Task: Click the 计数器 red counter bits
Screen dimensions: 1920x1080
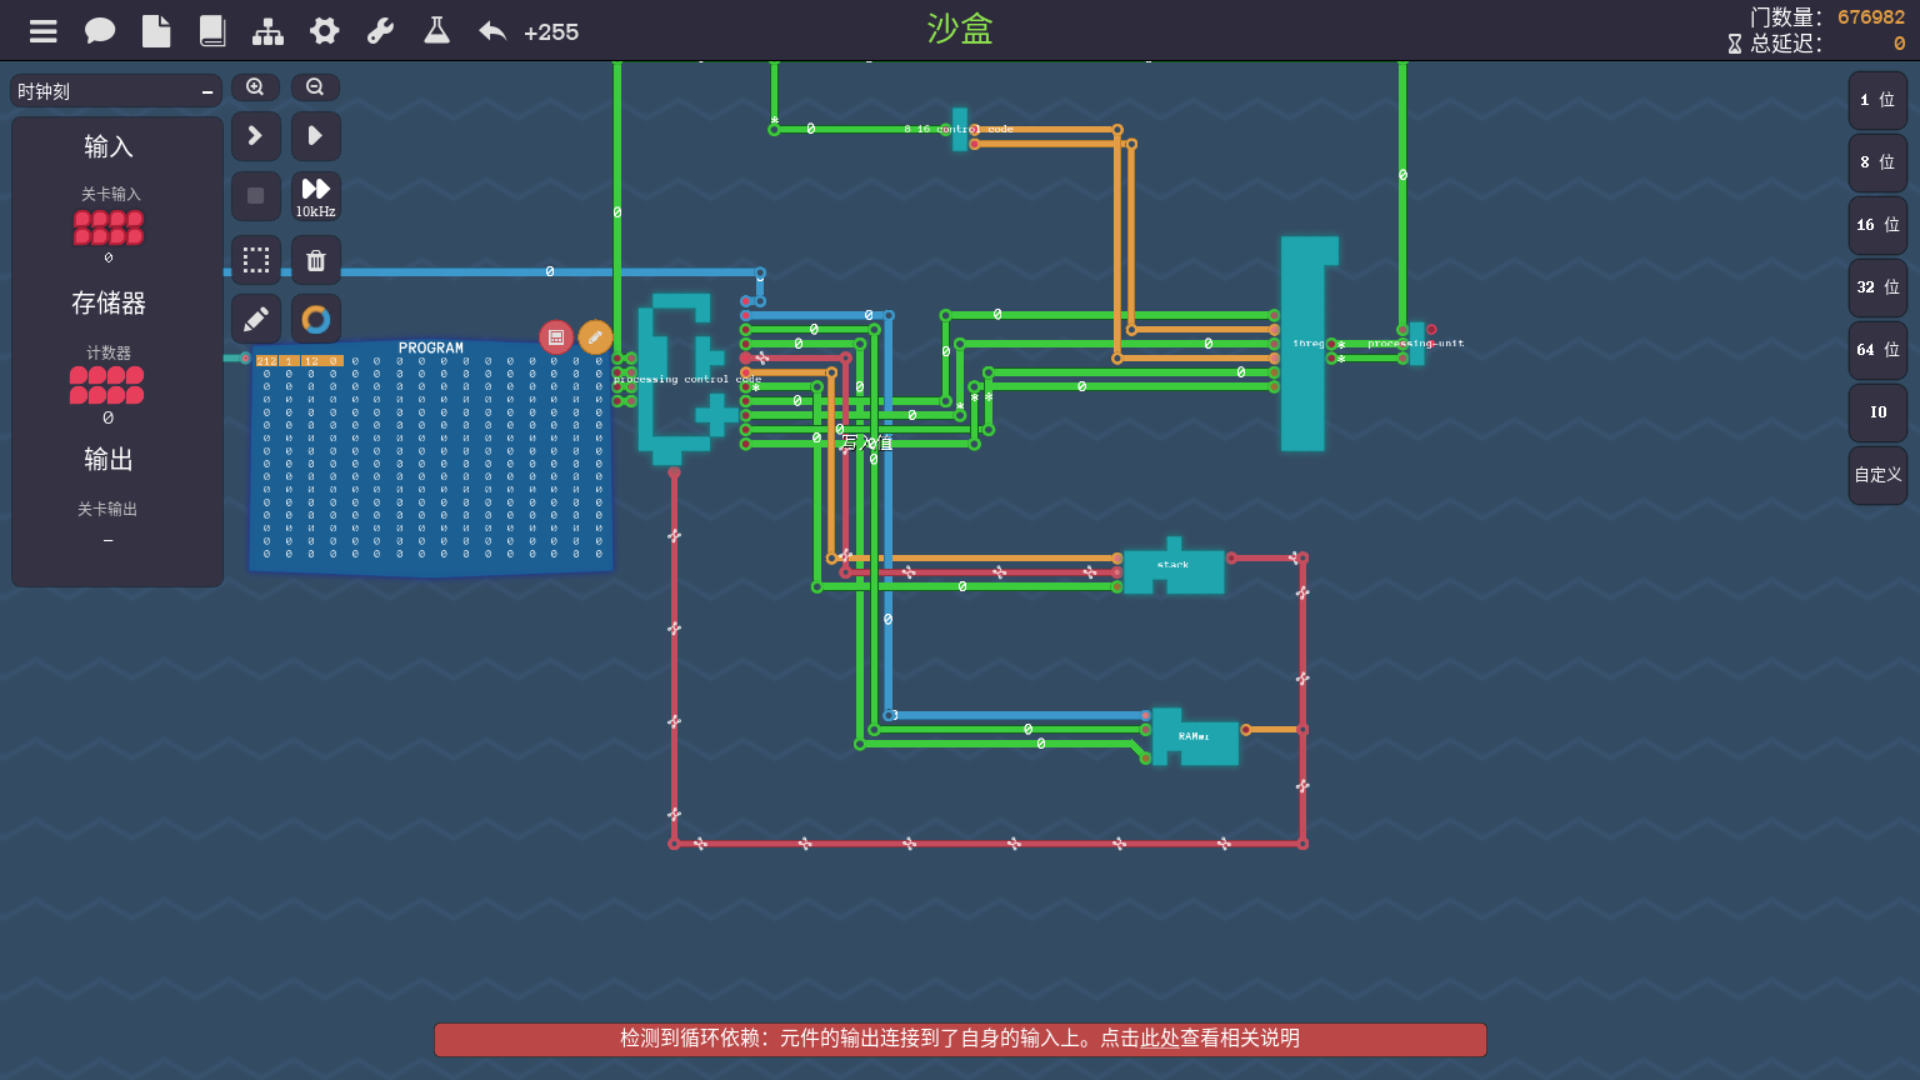Action: (x=107, y=385)
